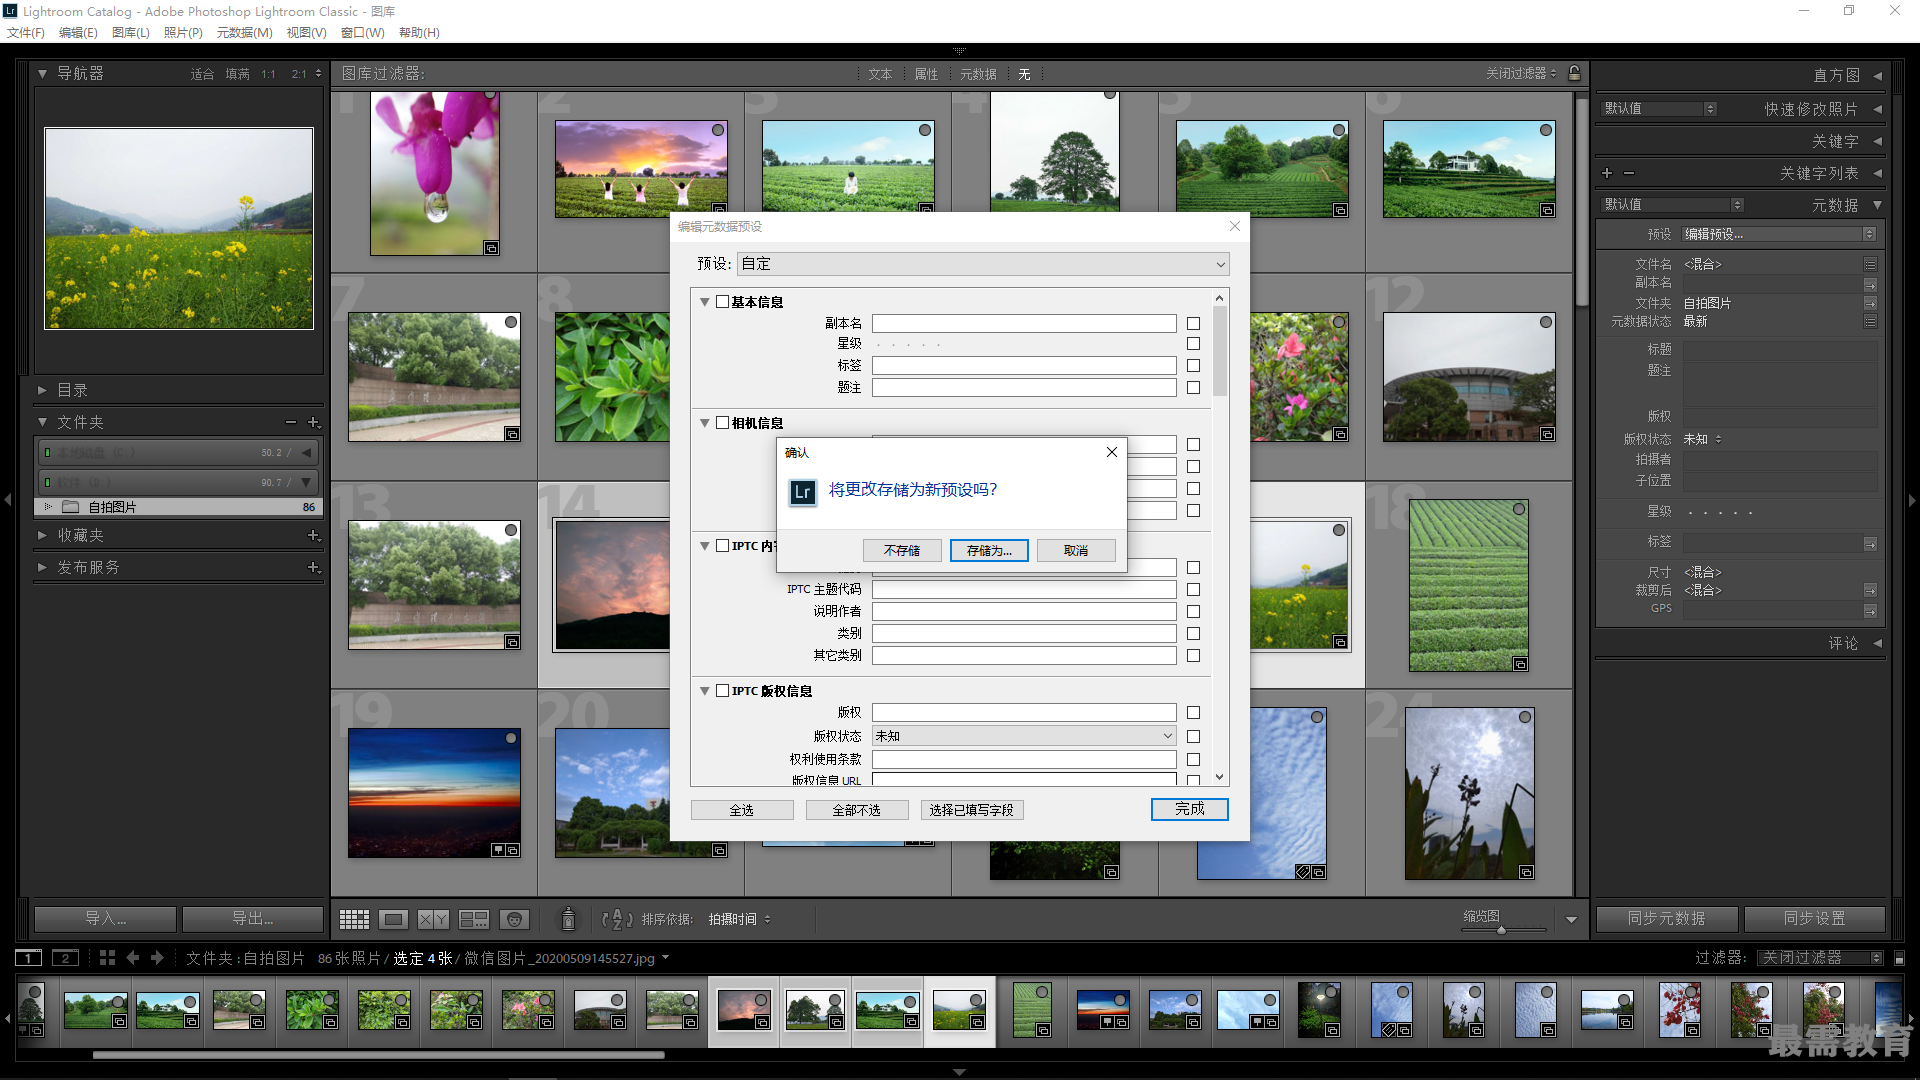Image resolution: width=1920 pixels, height=1080 pixels.
Task: Check the box beside 星级 row
Action: 1193,343
